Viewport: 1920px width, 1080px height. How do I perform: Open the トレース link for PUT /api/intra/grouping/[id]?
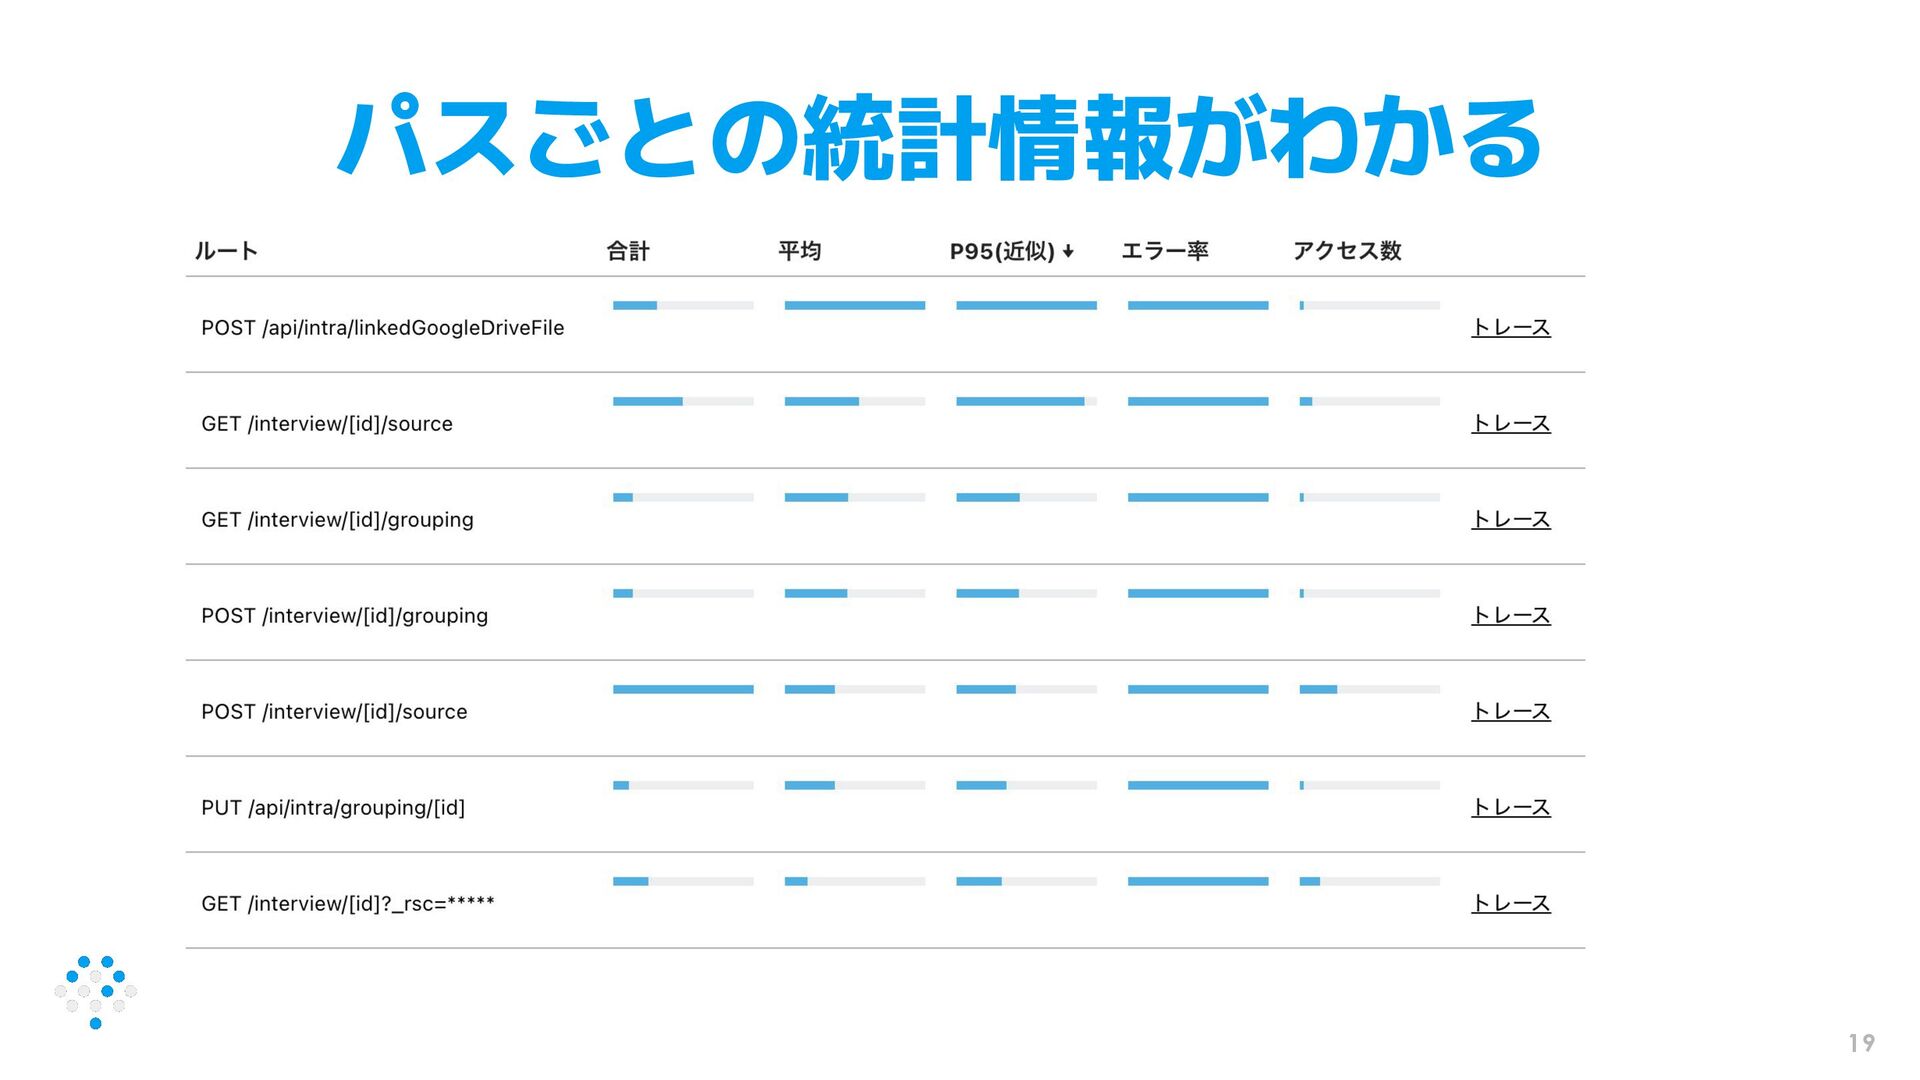coord(1510,808)
